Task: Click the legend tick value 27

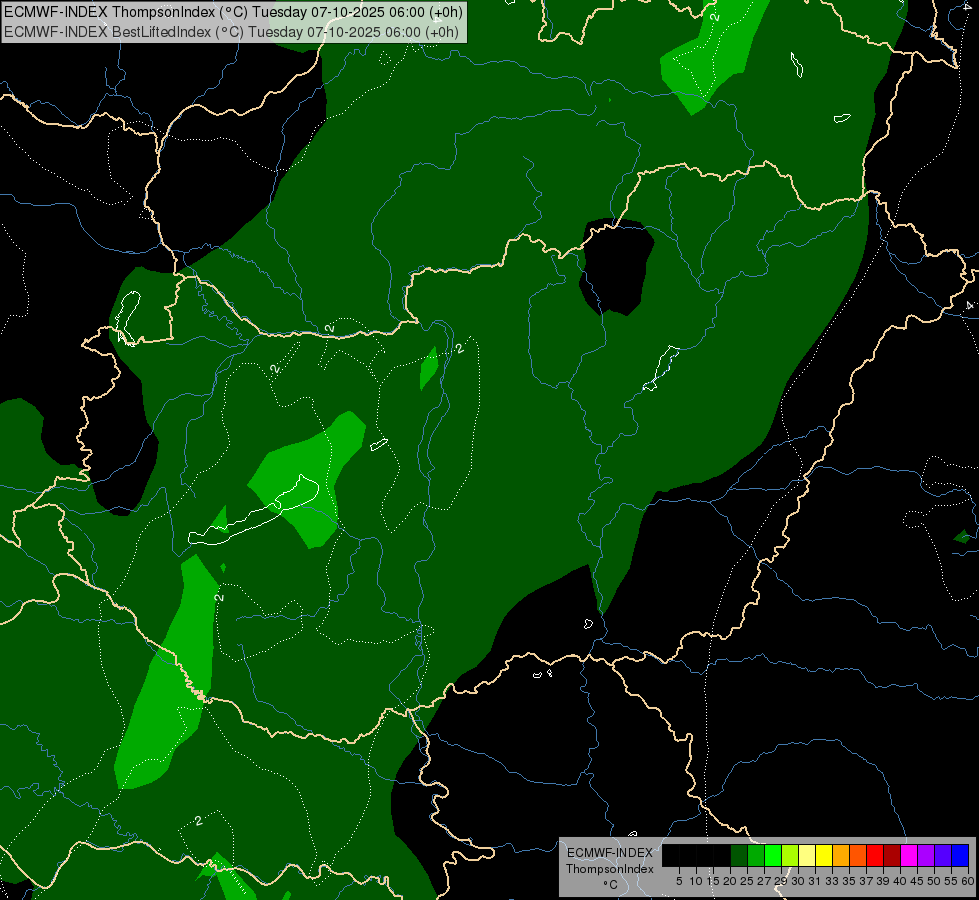Action: click(764, 881)
